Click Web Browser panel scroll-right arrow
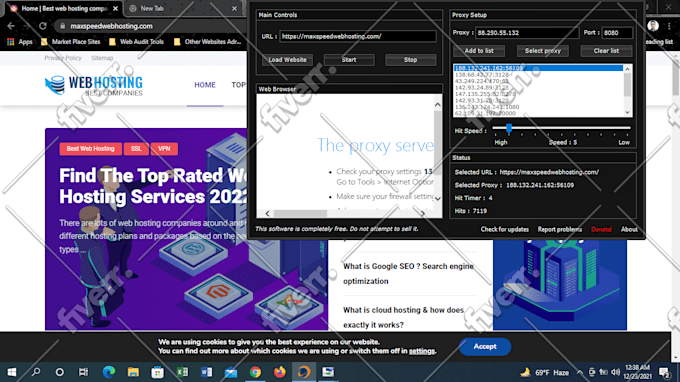Viewport: 680px width, 382px height. [422, 213]
